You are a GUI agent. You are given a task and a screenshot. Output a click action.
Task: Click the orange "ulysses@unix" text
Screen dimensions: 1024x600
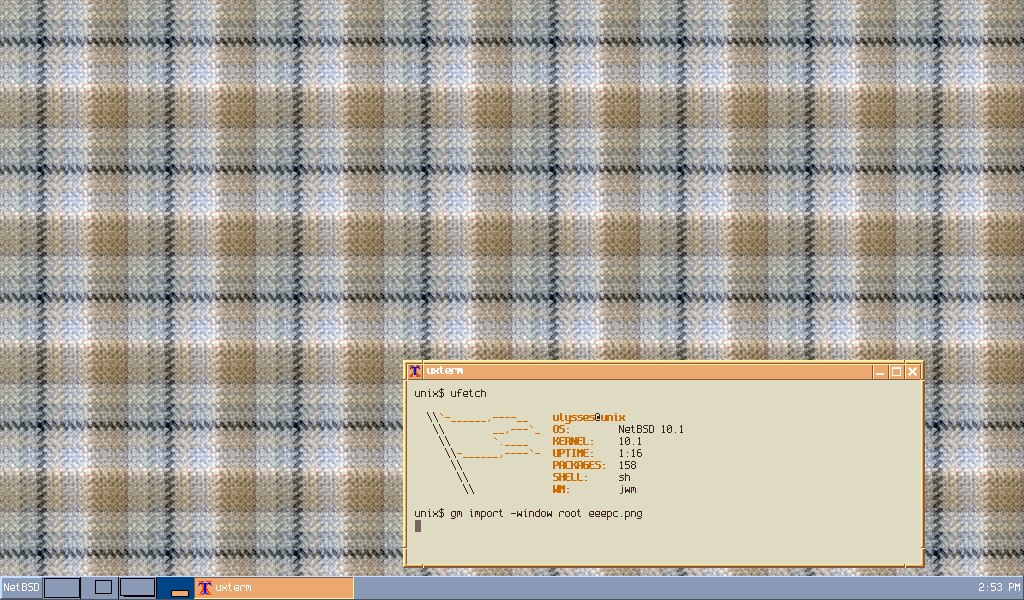tap(588, 417)
